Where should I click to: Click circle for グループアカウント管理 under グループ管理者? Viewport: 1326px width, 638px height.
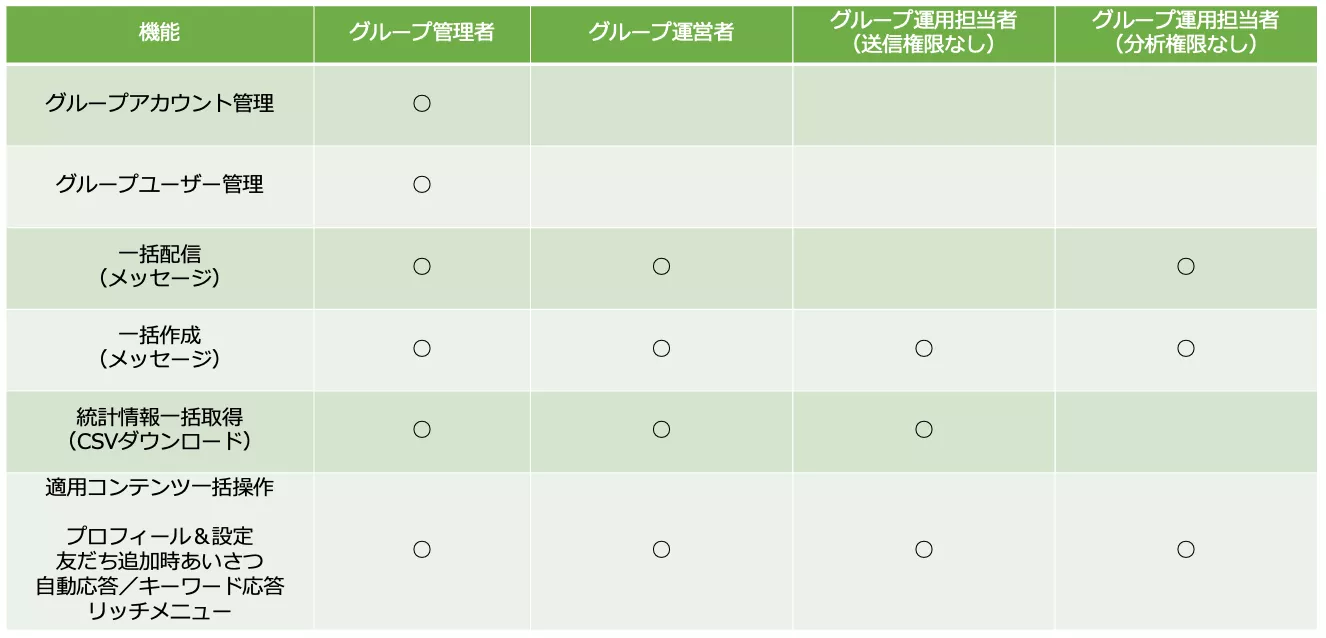tap(422, 103)
